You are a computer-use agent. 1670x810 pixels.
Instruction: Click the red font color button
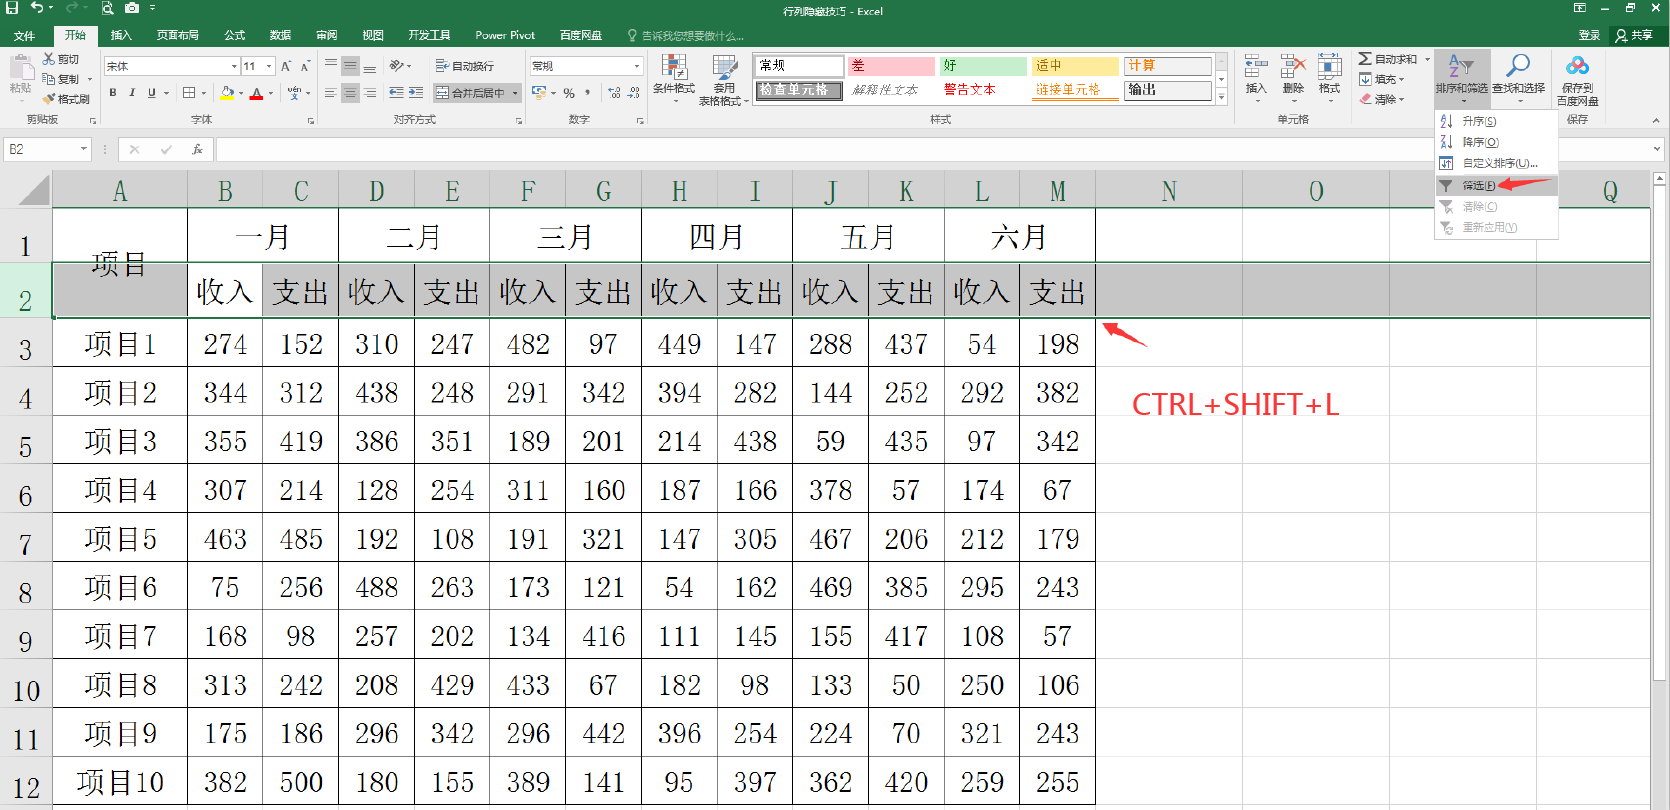(256, 93)
